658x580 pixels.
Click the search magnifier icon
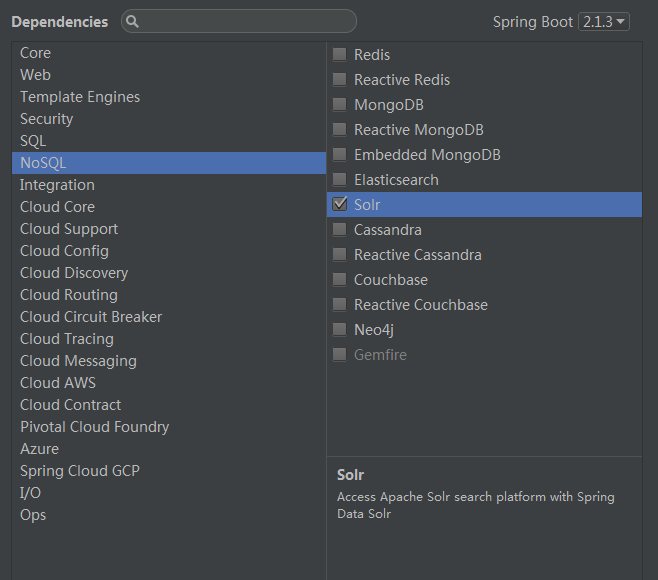pyautogui.click(x=133, y=21)
